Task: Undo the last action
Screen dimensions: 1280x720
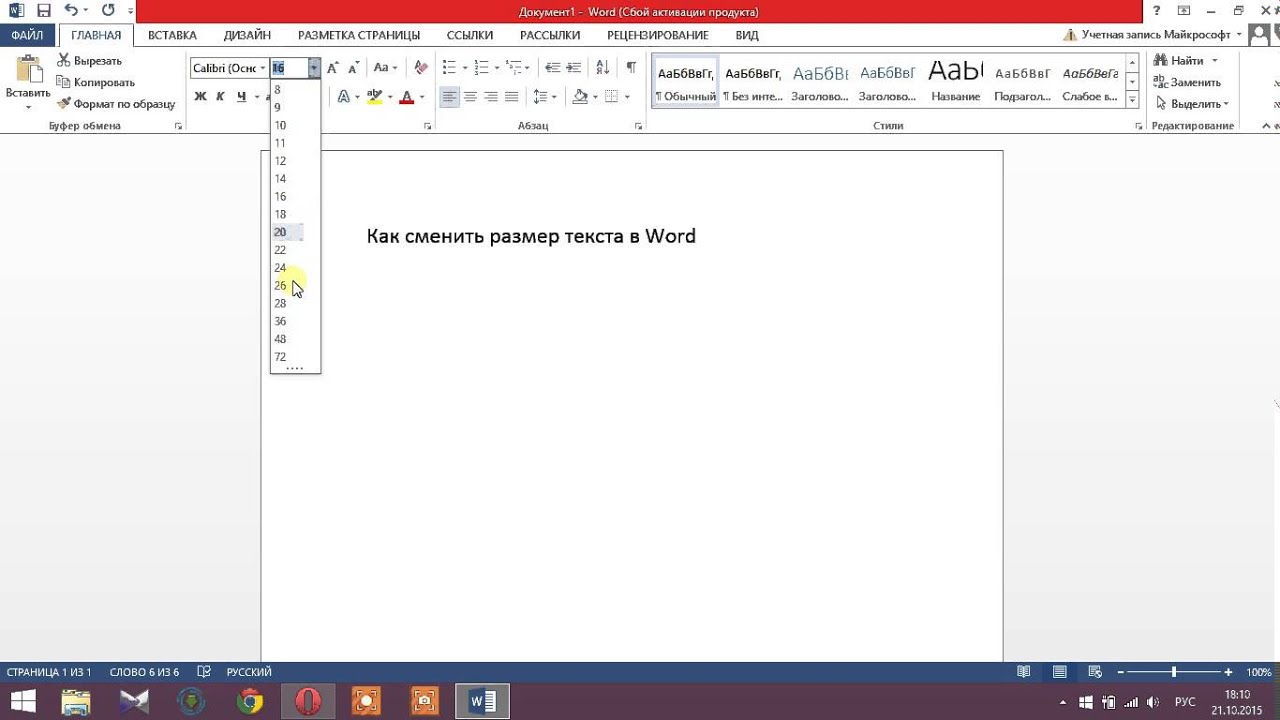Action: pyautogui.click(x=71, y=11)
